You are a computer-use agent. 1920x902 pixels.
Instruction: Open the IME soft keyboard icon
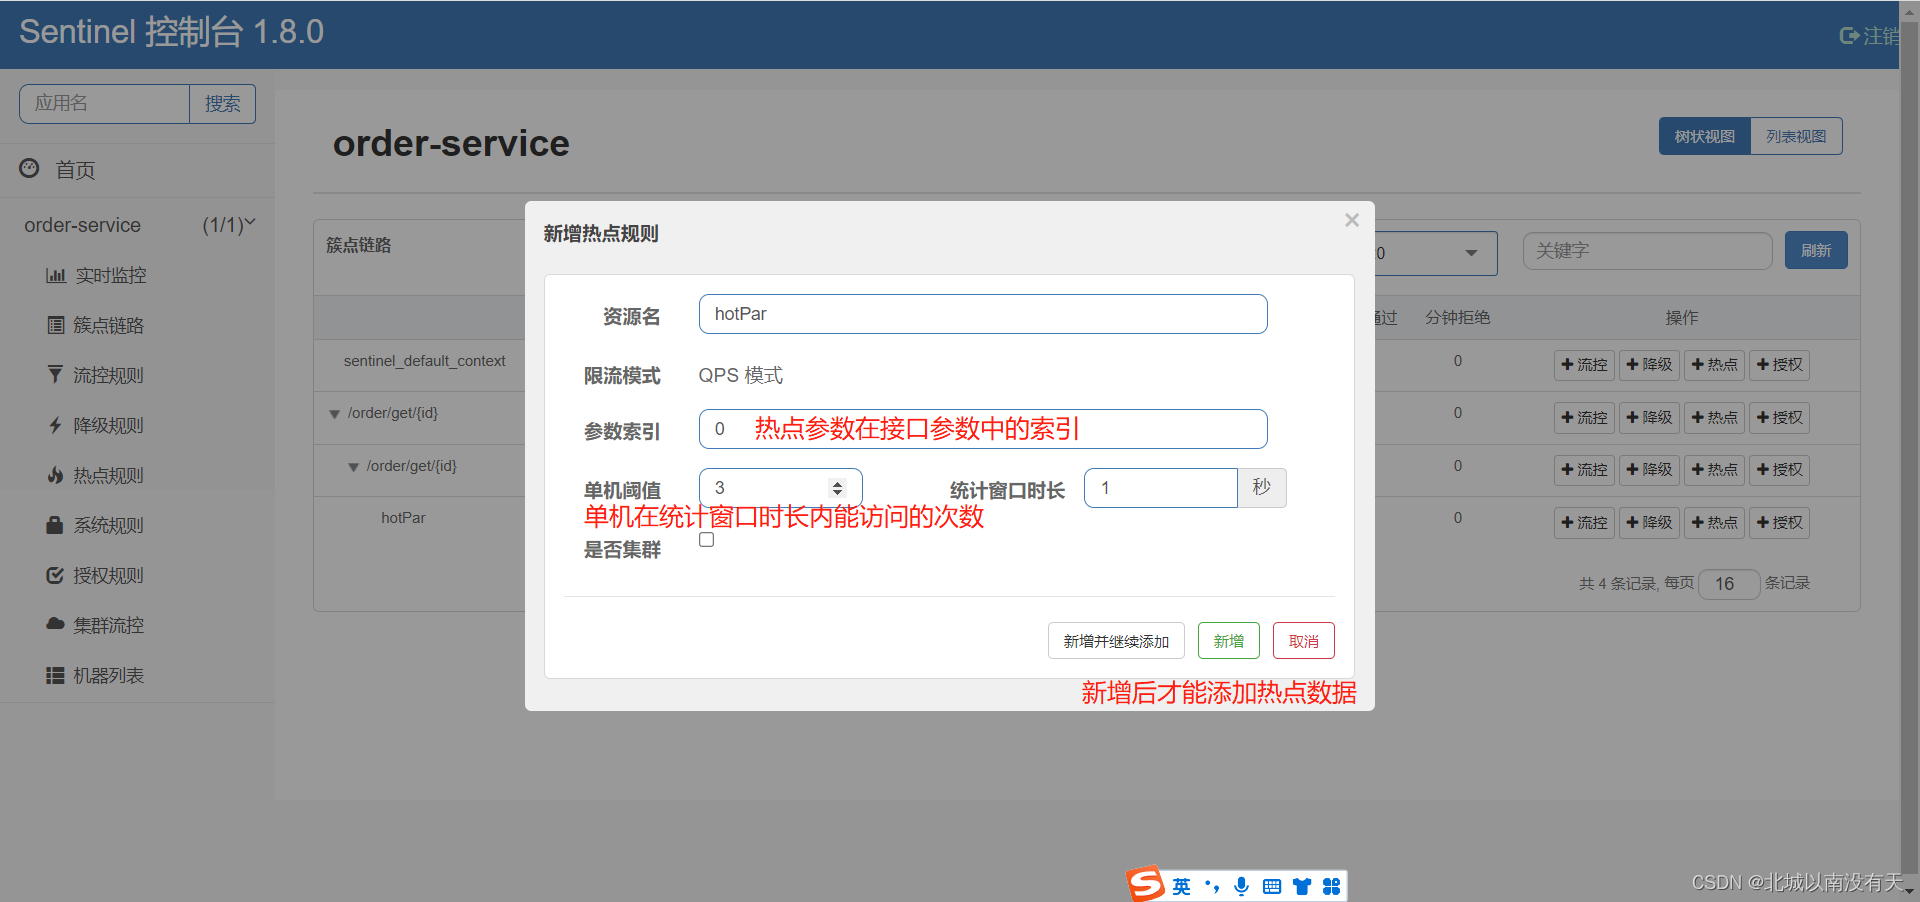[1272, 886]
